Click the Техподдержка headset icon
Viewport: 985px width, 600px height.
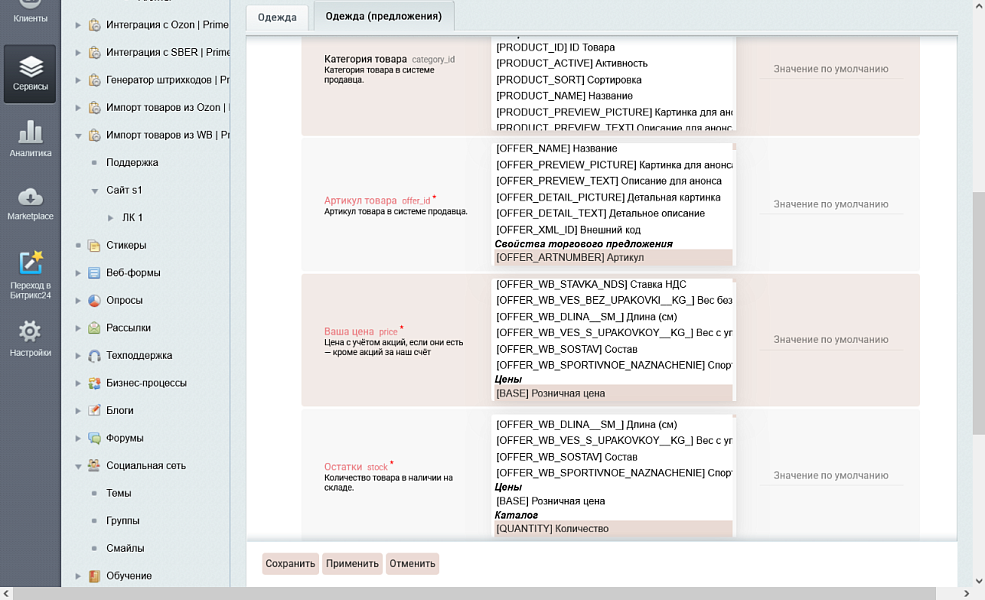(94, 355)
